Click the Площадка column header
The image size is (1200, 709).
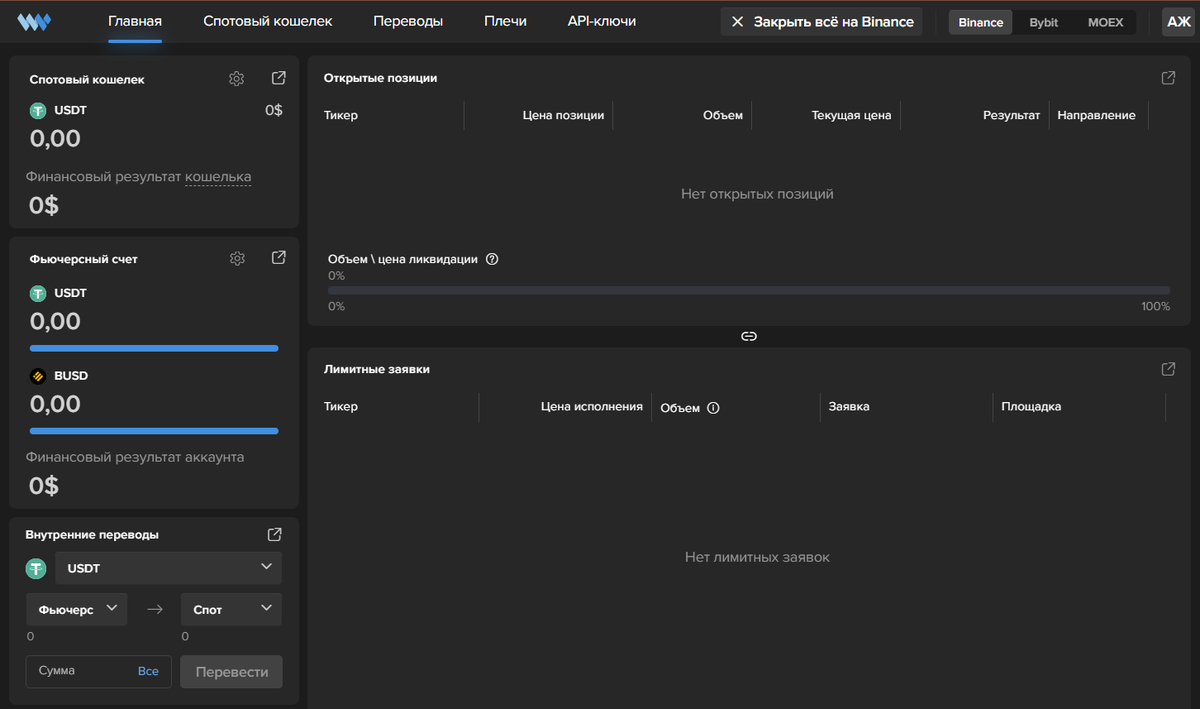(1031, 407)
